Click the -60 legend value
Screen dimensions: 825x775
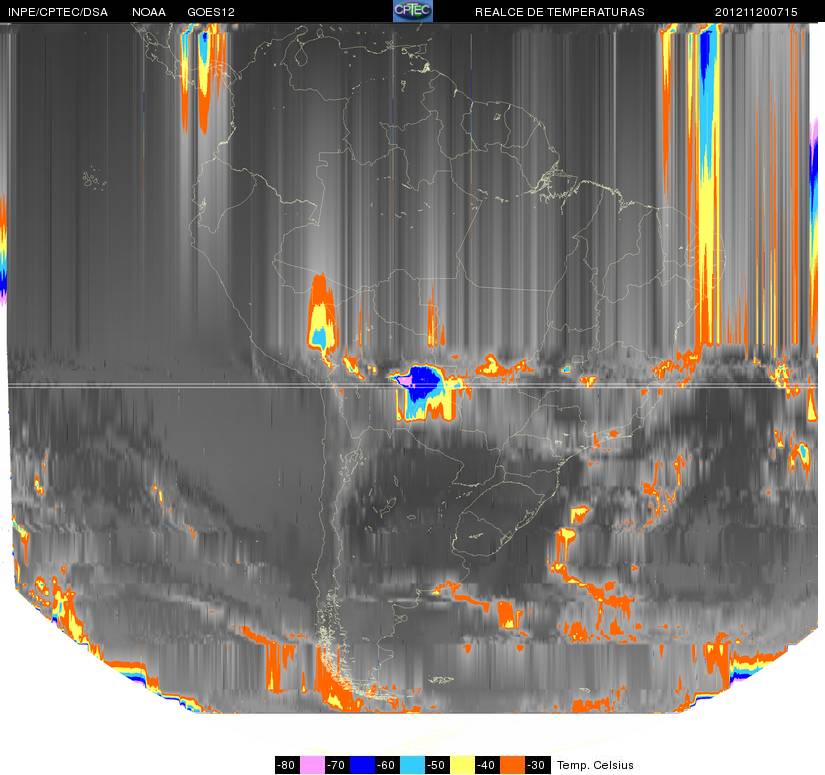tap(387, 765)
